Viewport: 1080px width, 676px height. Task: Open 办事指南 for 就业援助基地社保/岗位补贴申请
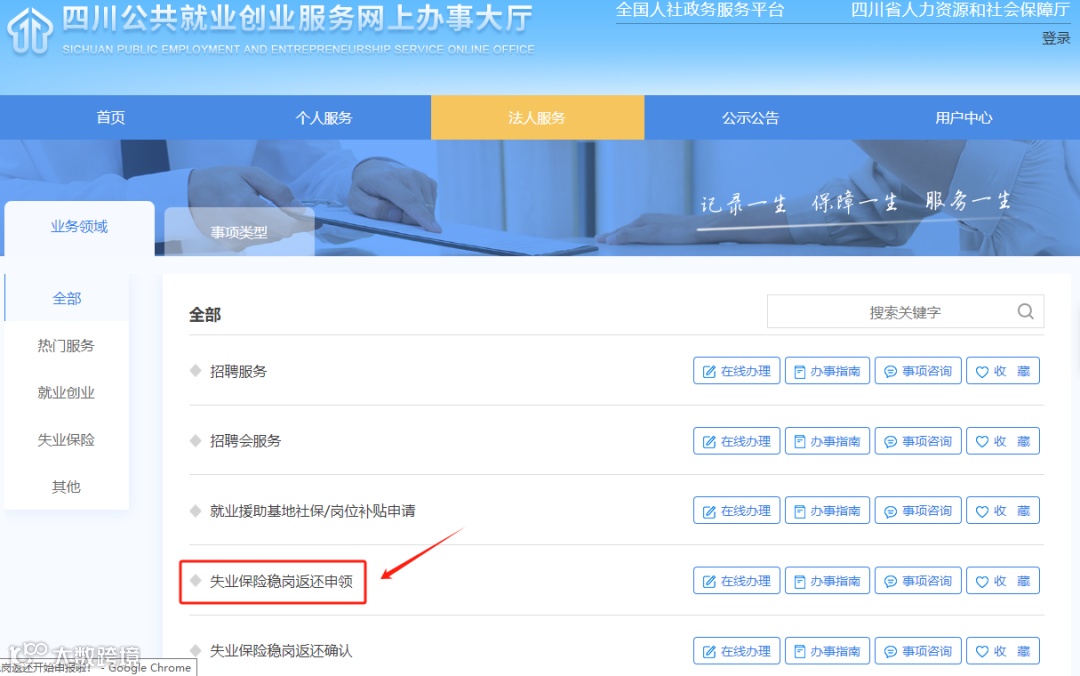[x=827, y=511]
